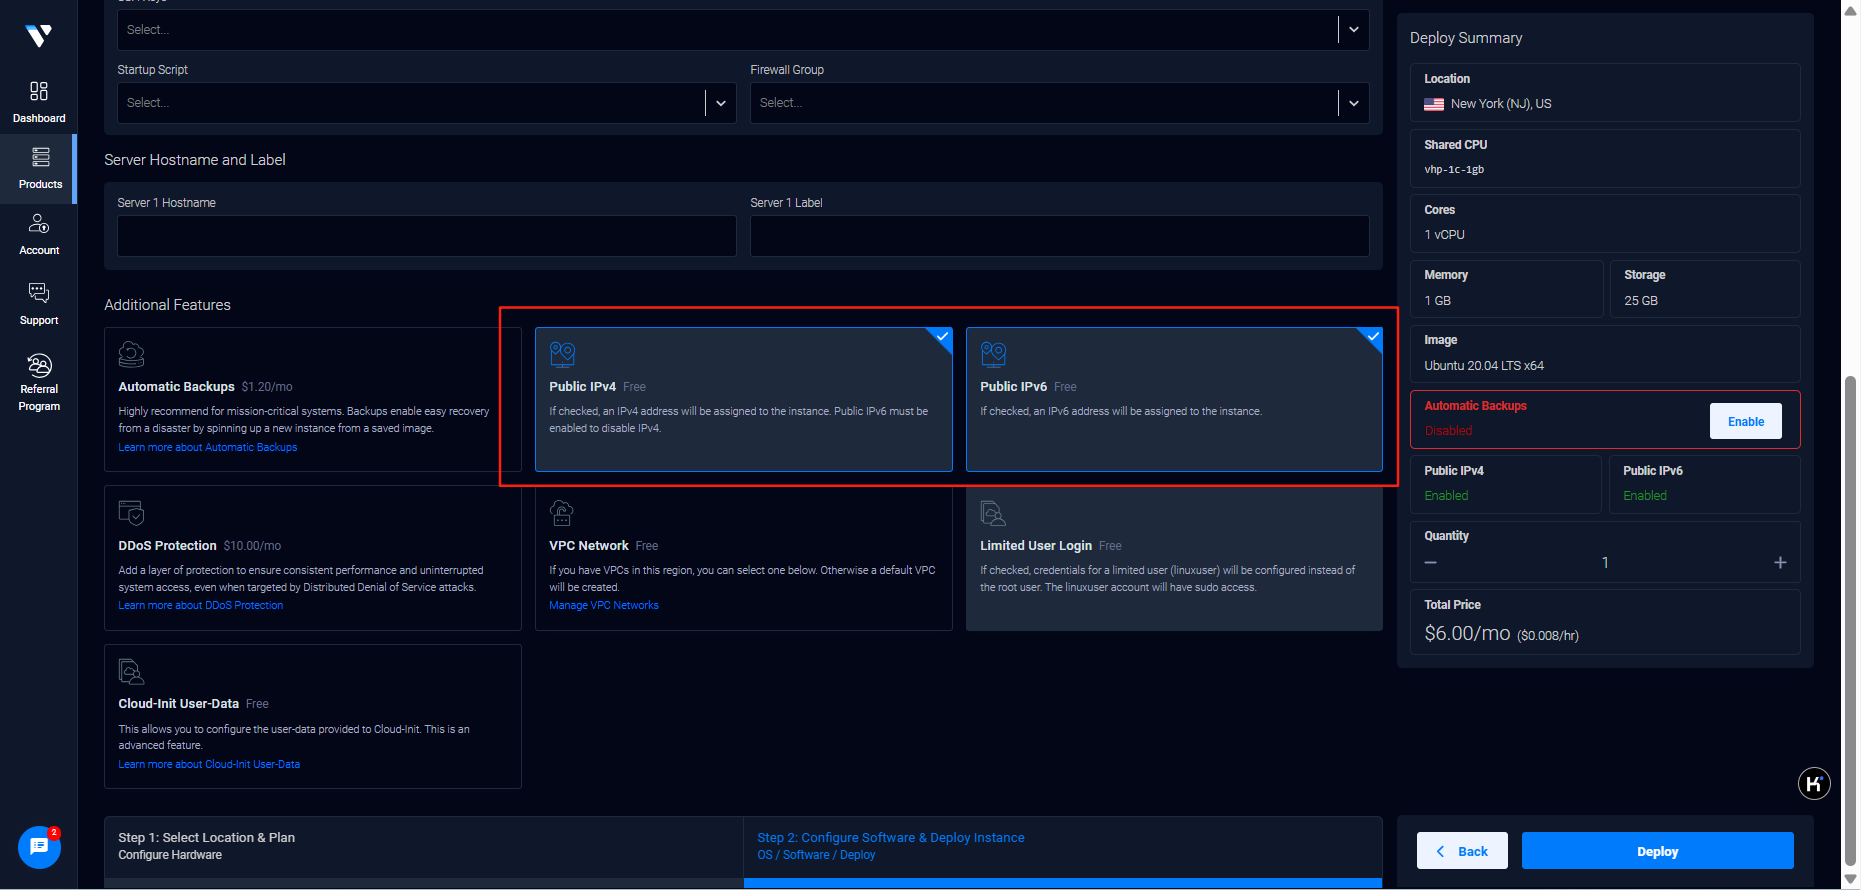Enable the DDoS Protection feature card

(312, 557)
